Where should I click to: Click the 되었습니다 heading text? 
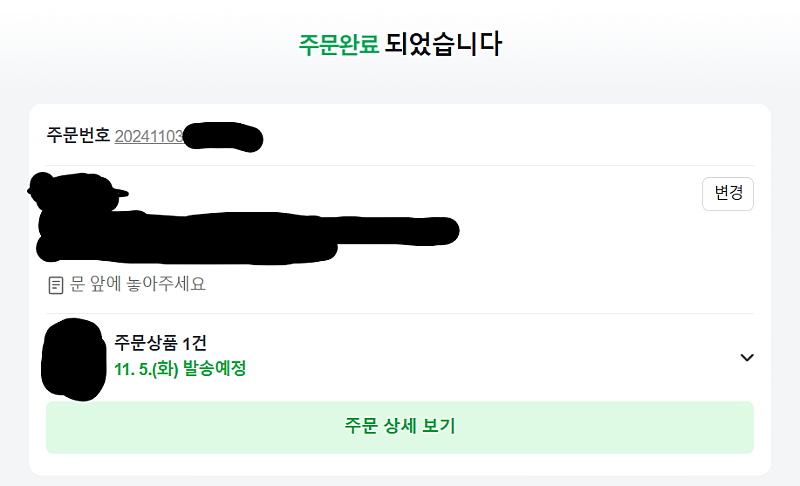[x=443, y=45]
